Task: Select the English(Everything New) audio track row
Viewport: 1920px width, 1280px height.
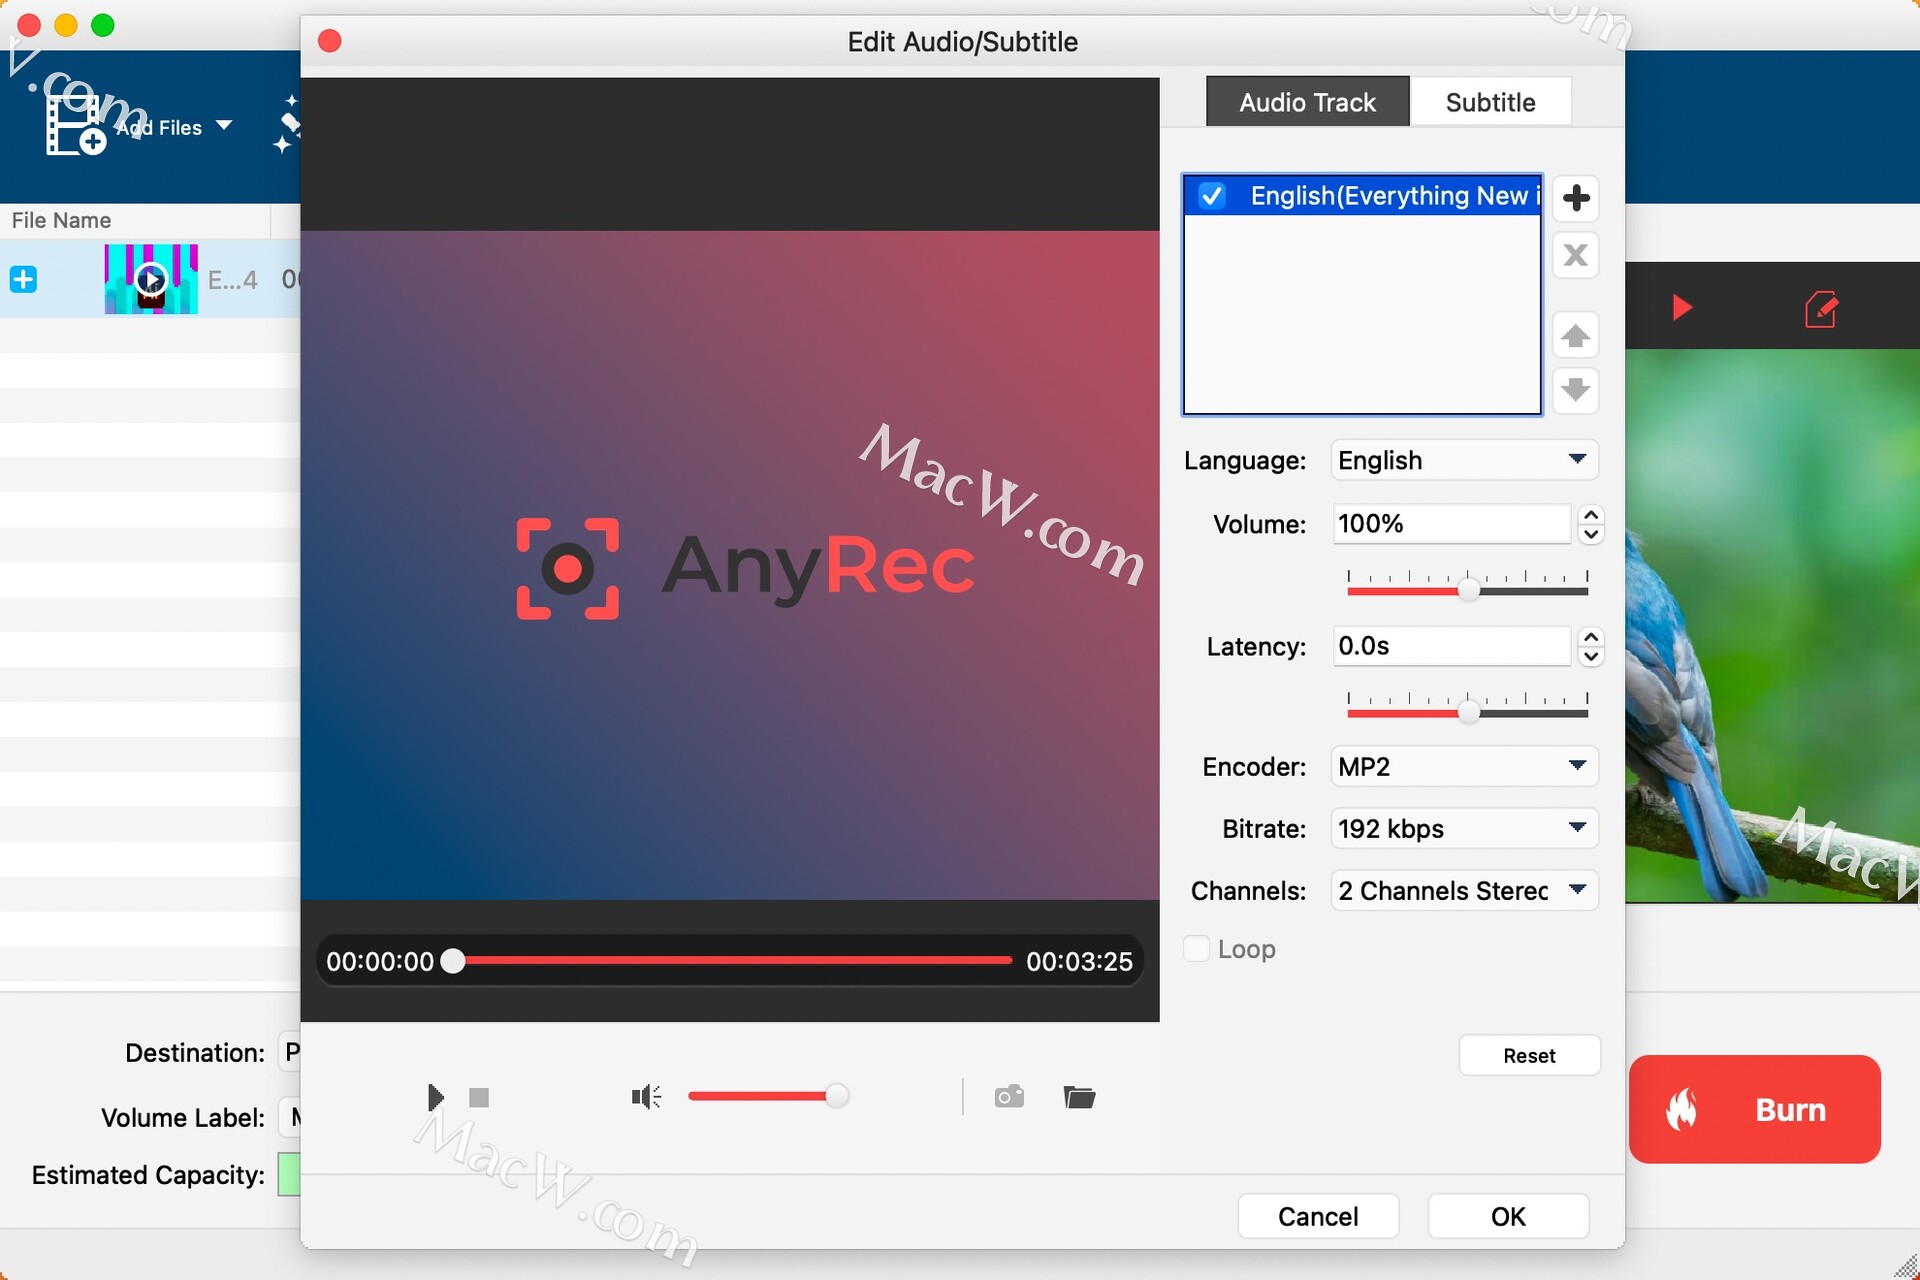Action: (x=1362, y=196)
